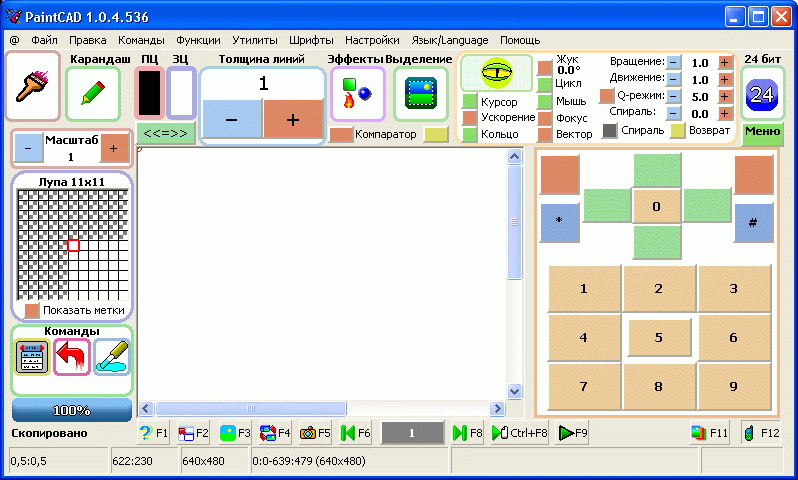Screen dimensions: 798x480
Task: Click the F9 run button
Action: [x=573, y=433]
